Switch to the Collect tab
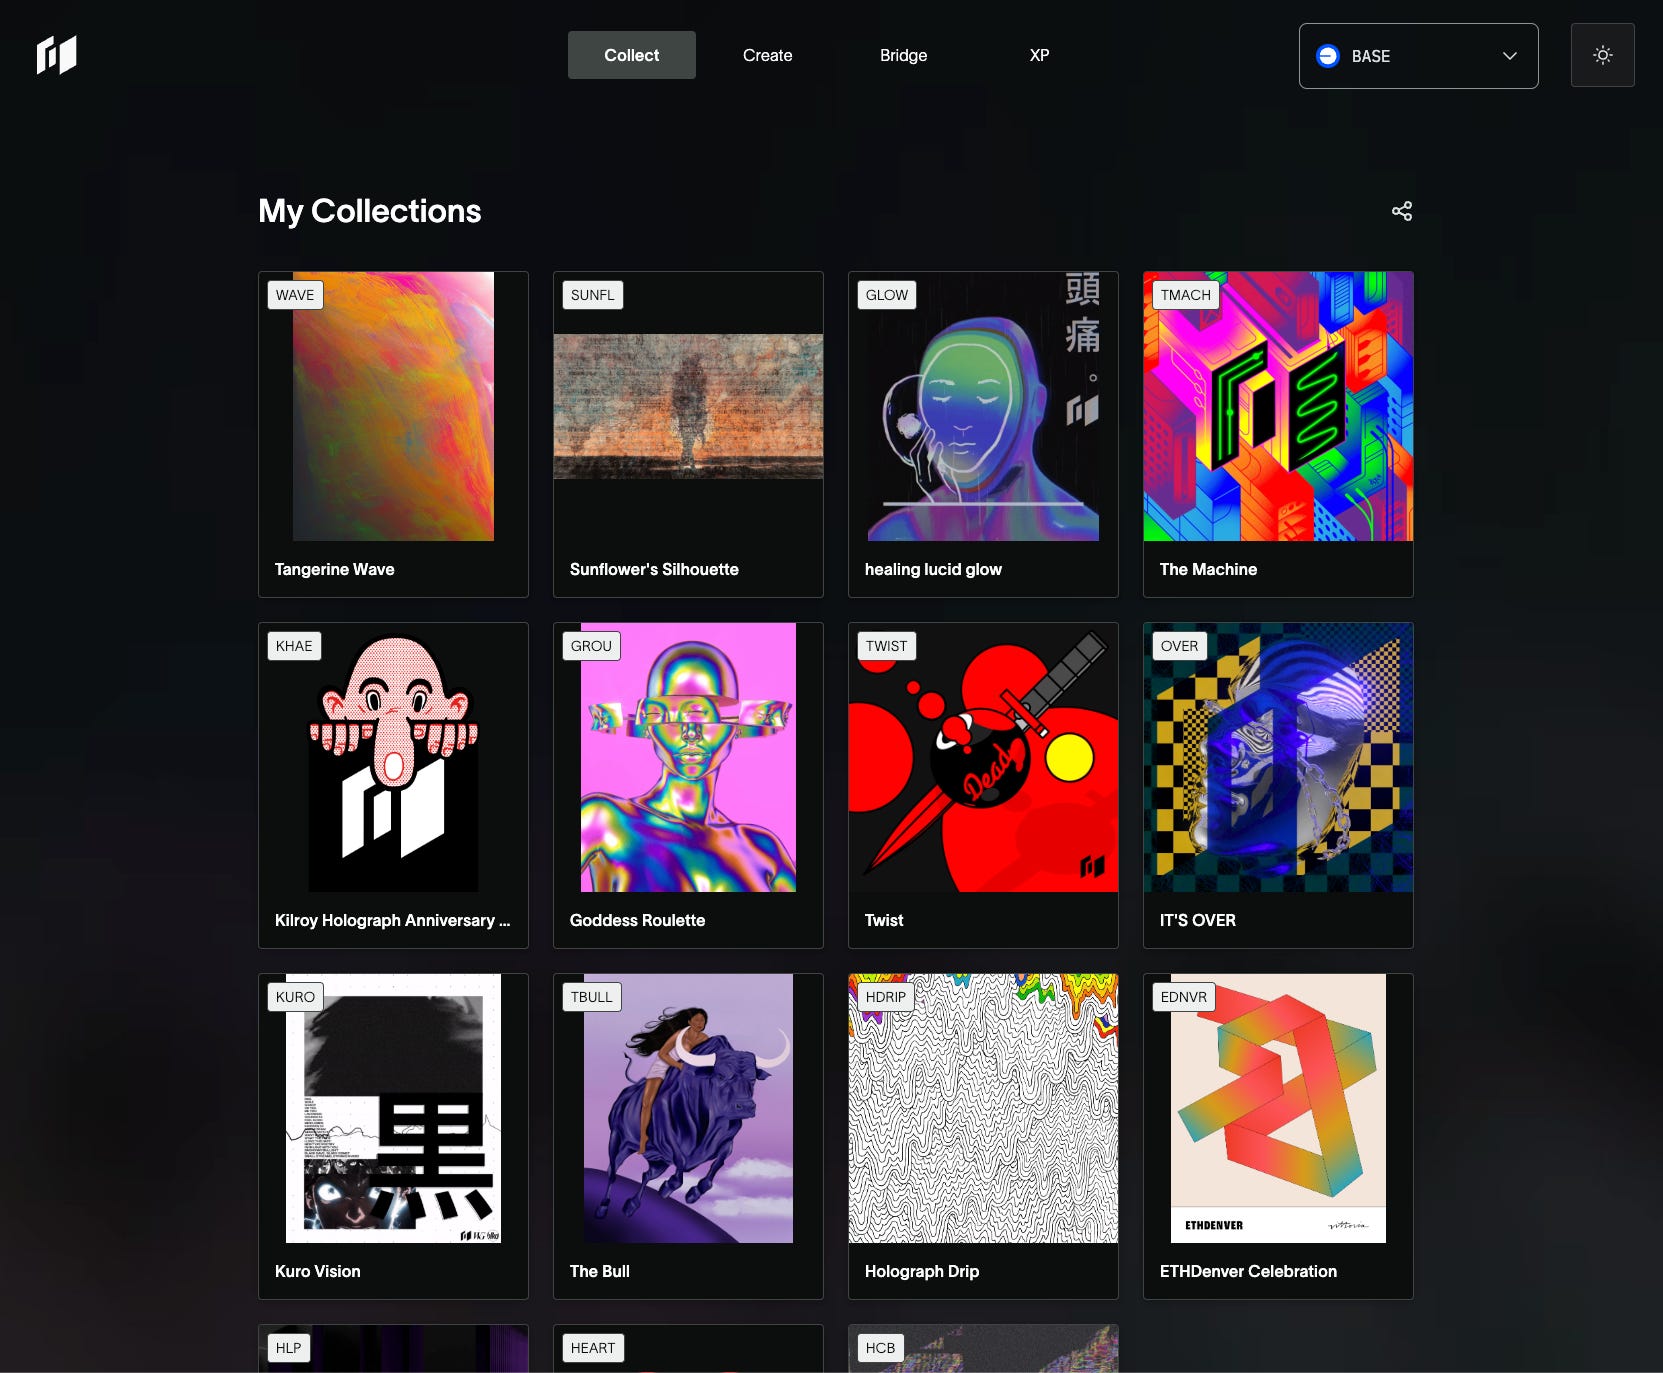Viewport: 1663px width, 1373px height. 632,55
